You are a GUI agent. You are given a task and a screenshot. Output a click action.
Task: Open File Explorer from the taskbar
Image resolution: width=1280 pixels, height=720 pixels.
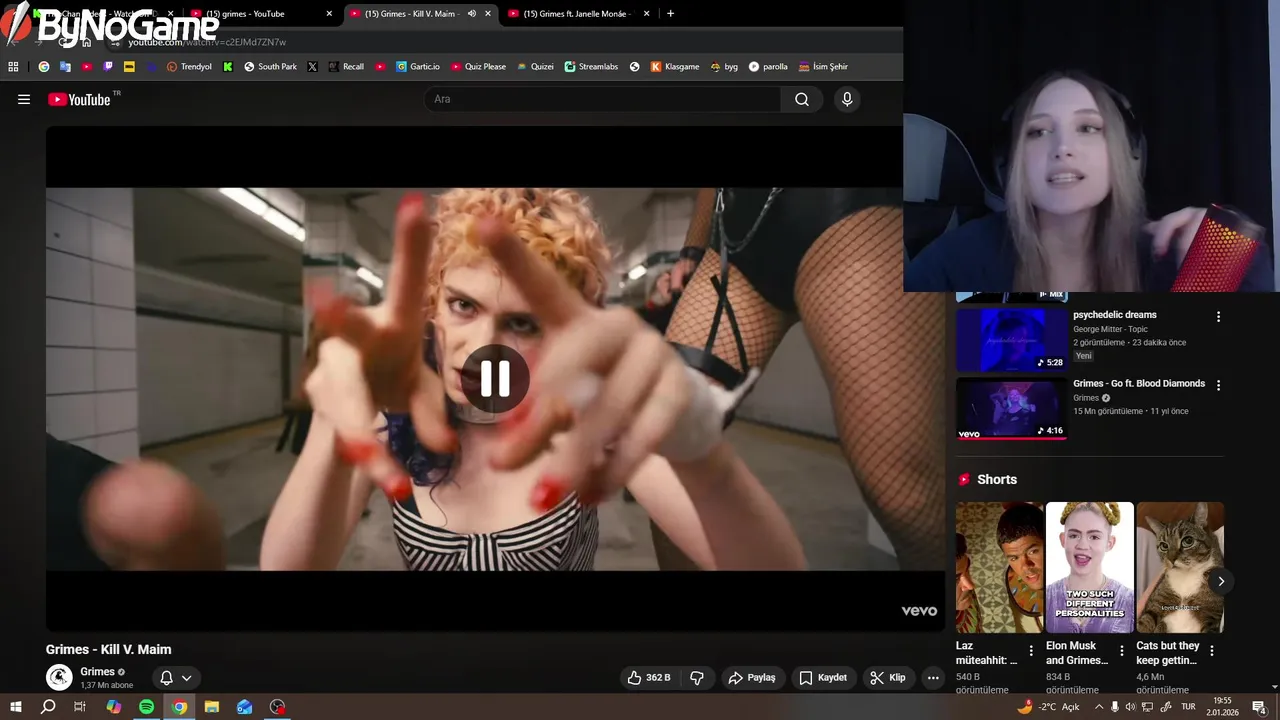click(212, 707)
